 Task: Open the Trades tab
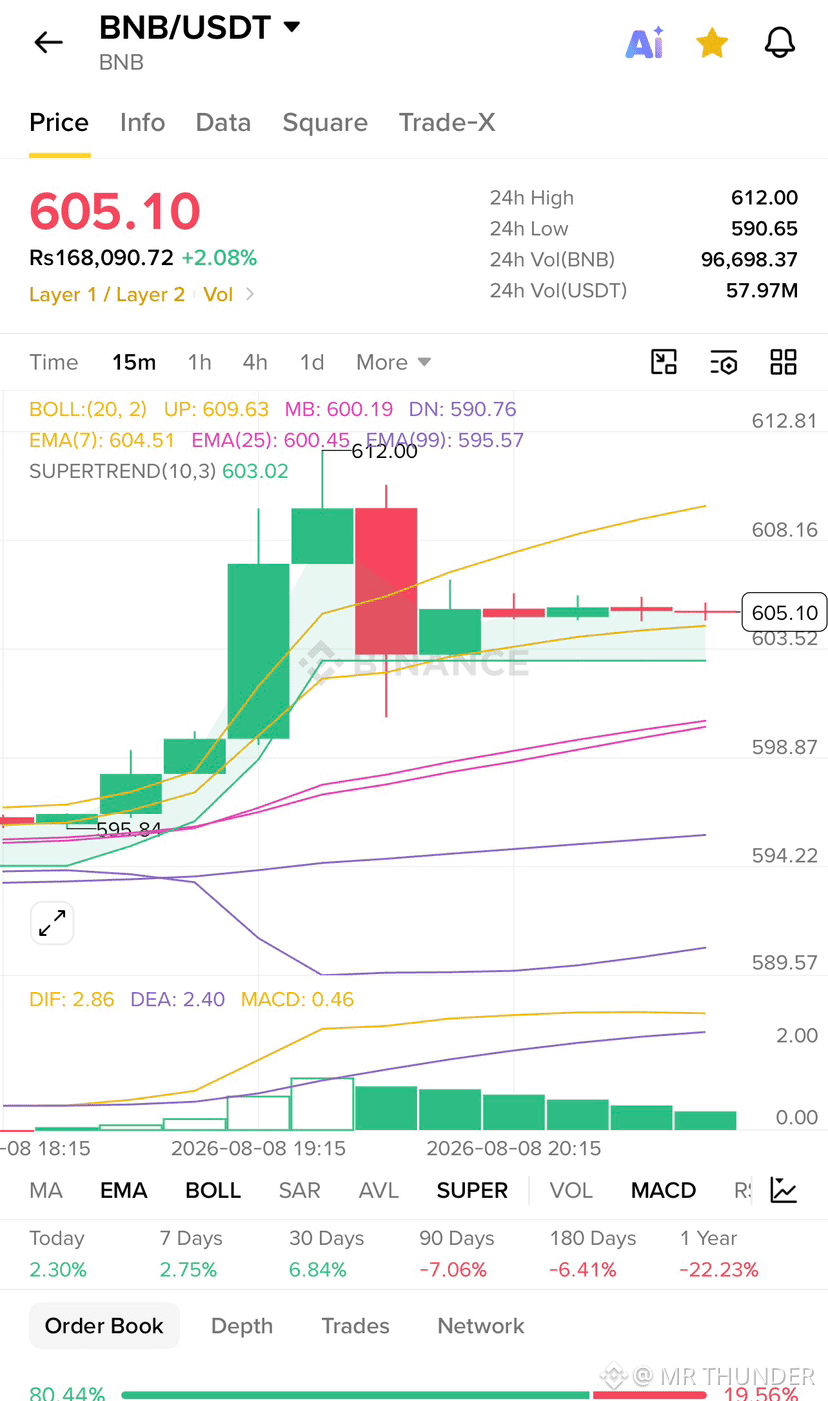click(355, 1326)
